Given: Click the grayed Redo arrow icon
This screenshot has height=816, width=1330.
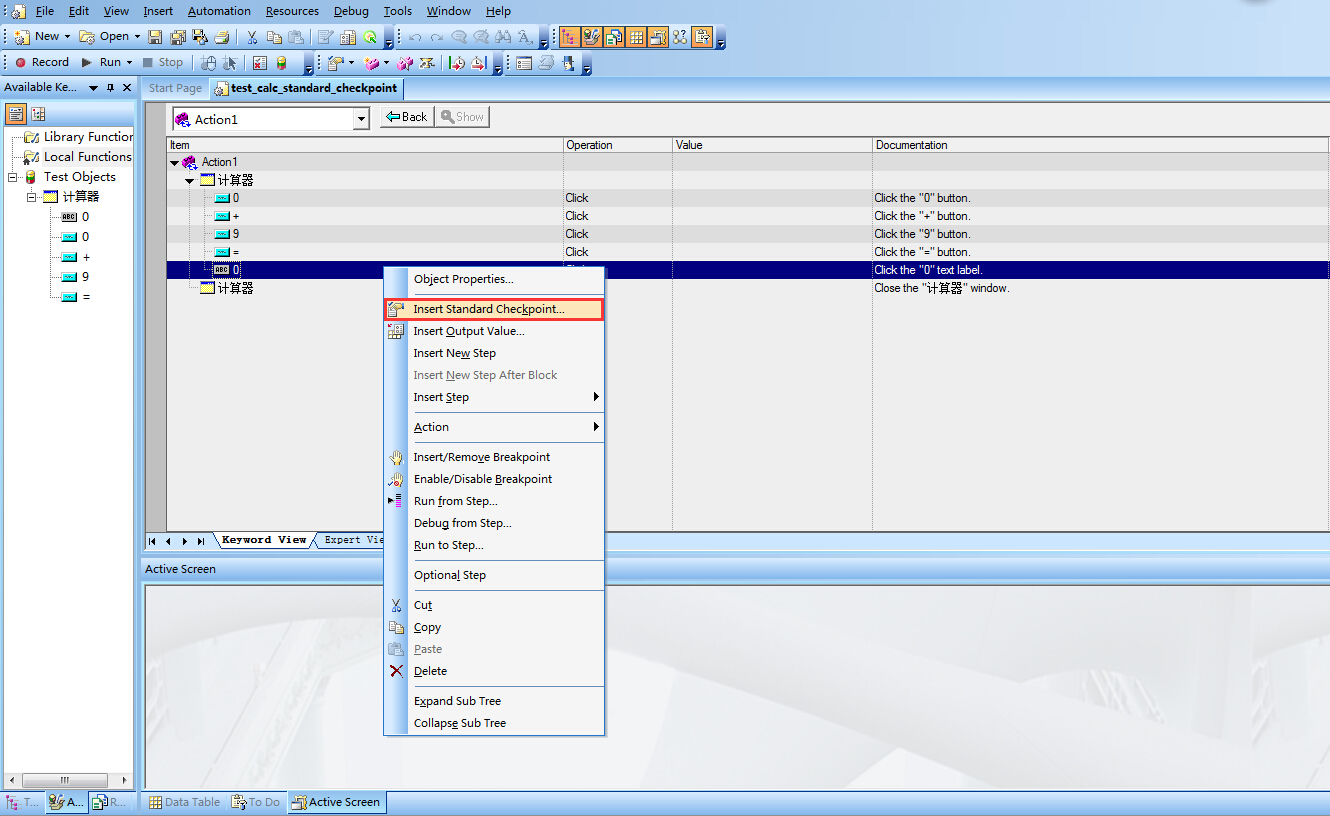Looking at the screenshot, I should click(437, 36).
